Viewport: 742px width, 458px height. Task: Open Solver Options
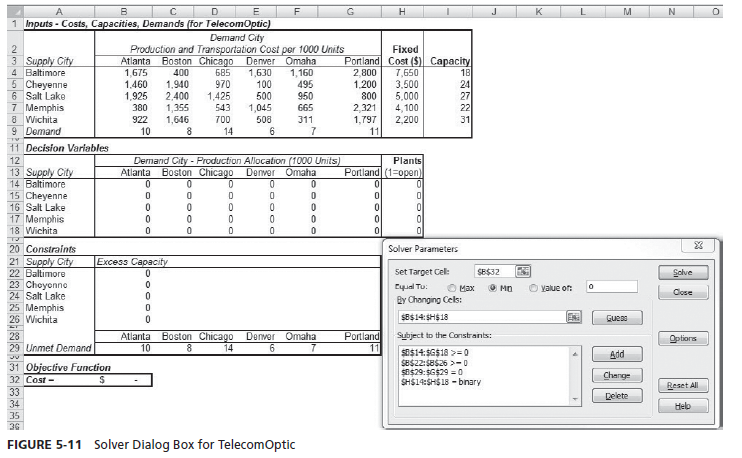[x=683, y=338]
